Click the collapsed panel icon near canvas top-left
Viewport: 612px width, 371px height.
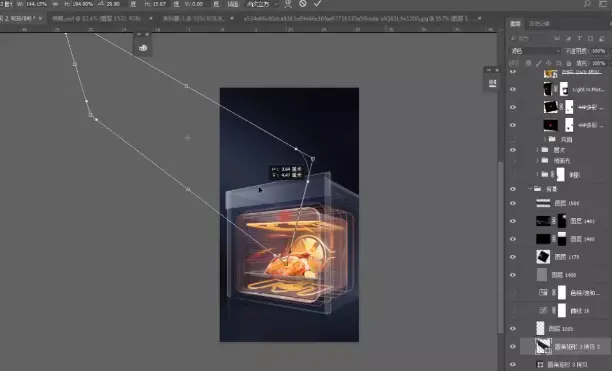tap(143, 48)
